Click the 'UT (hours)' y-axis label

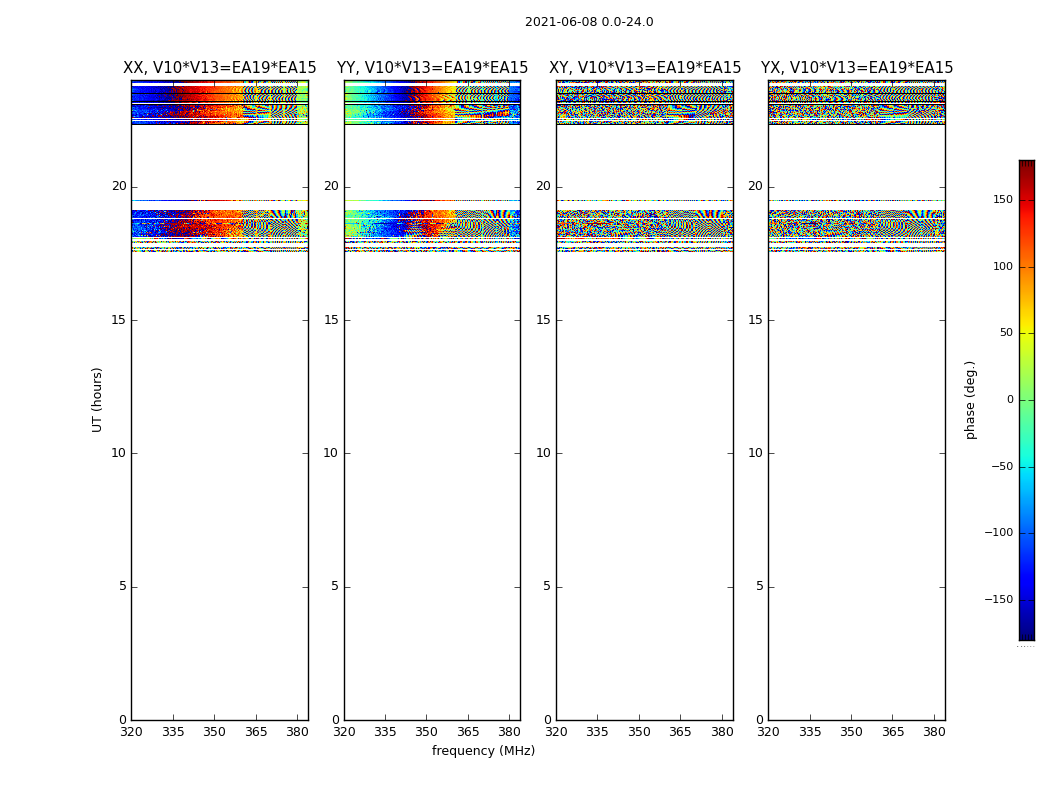coord(97,400)
